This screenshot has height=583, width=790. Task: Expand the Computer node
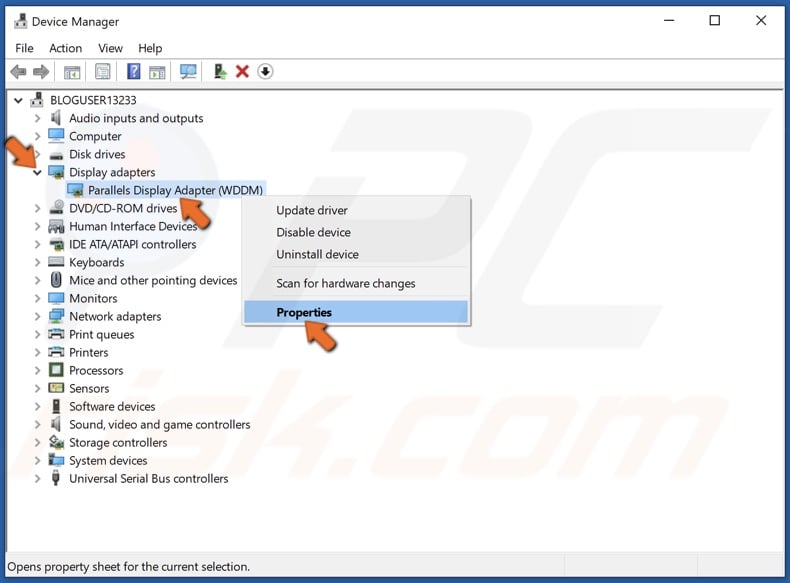[x=37, y=137]
